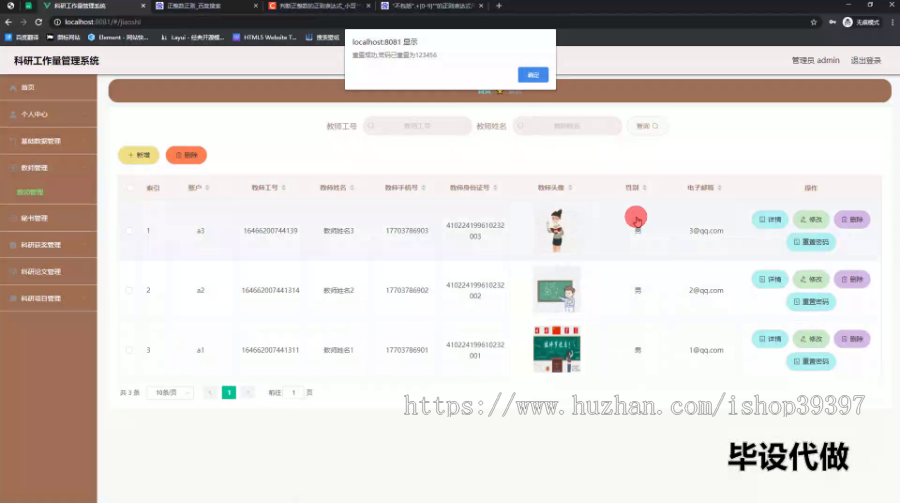Open the 10条/页 page size dropdown
The image size is (900, 503).
point(170,393)
